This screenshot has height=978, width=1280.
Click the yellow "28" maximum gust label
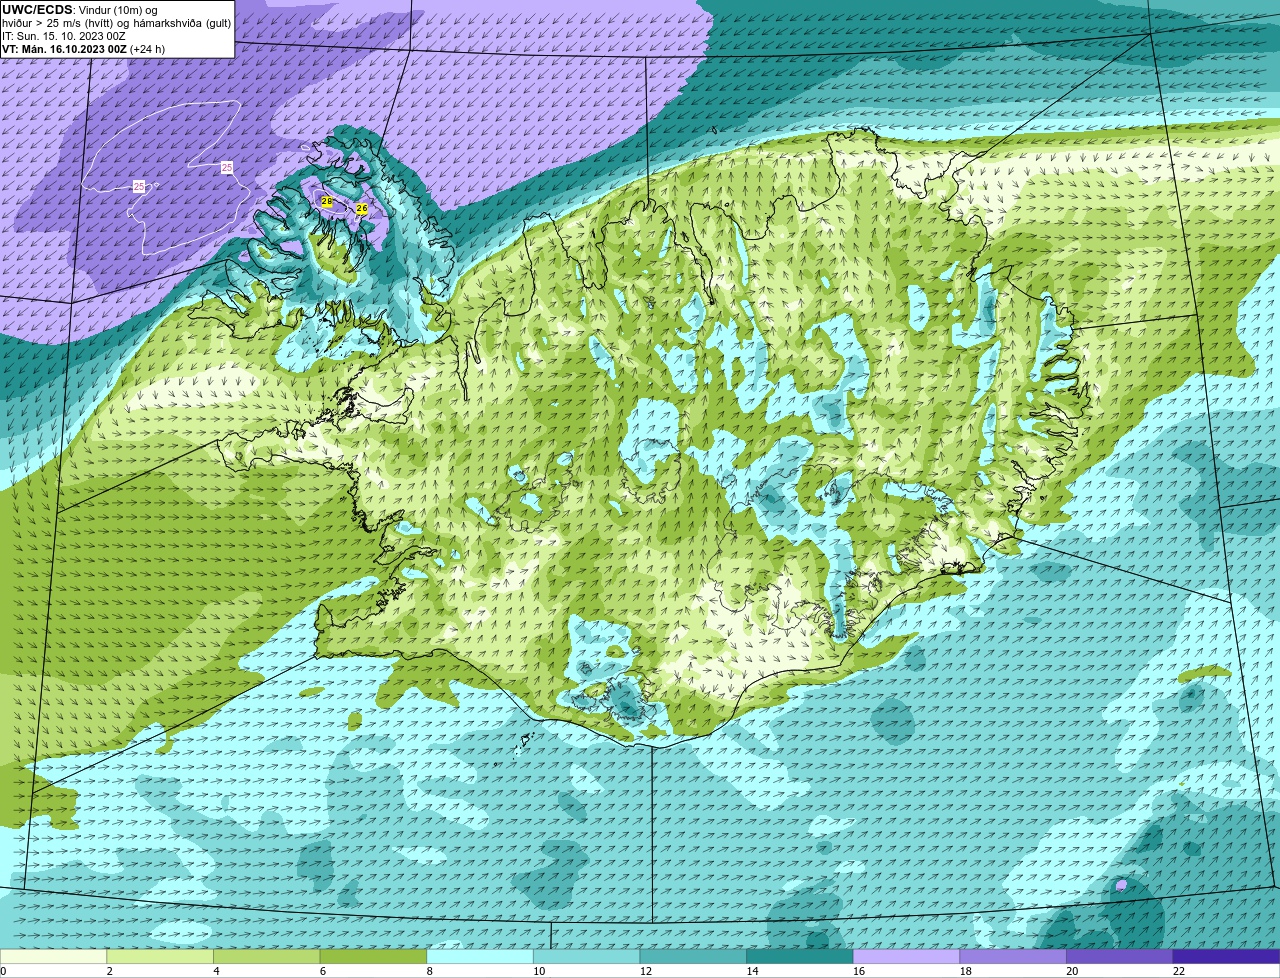(x=326, y=201)
